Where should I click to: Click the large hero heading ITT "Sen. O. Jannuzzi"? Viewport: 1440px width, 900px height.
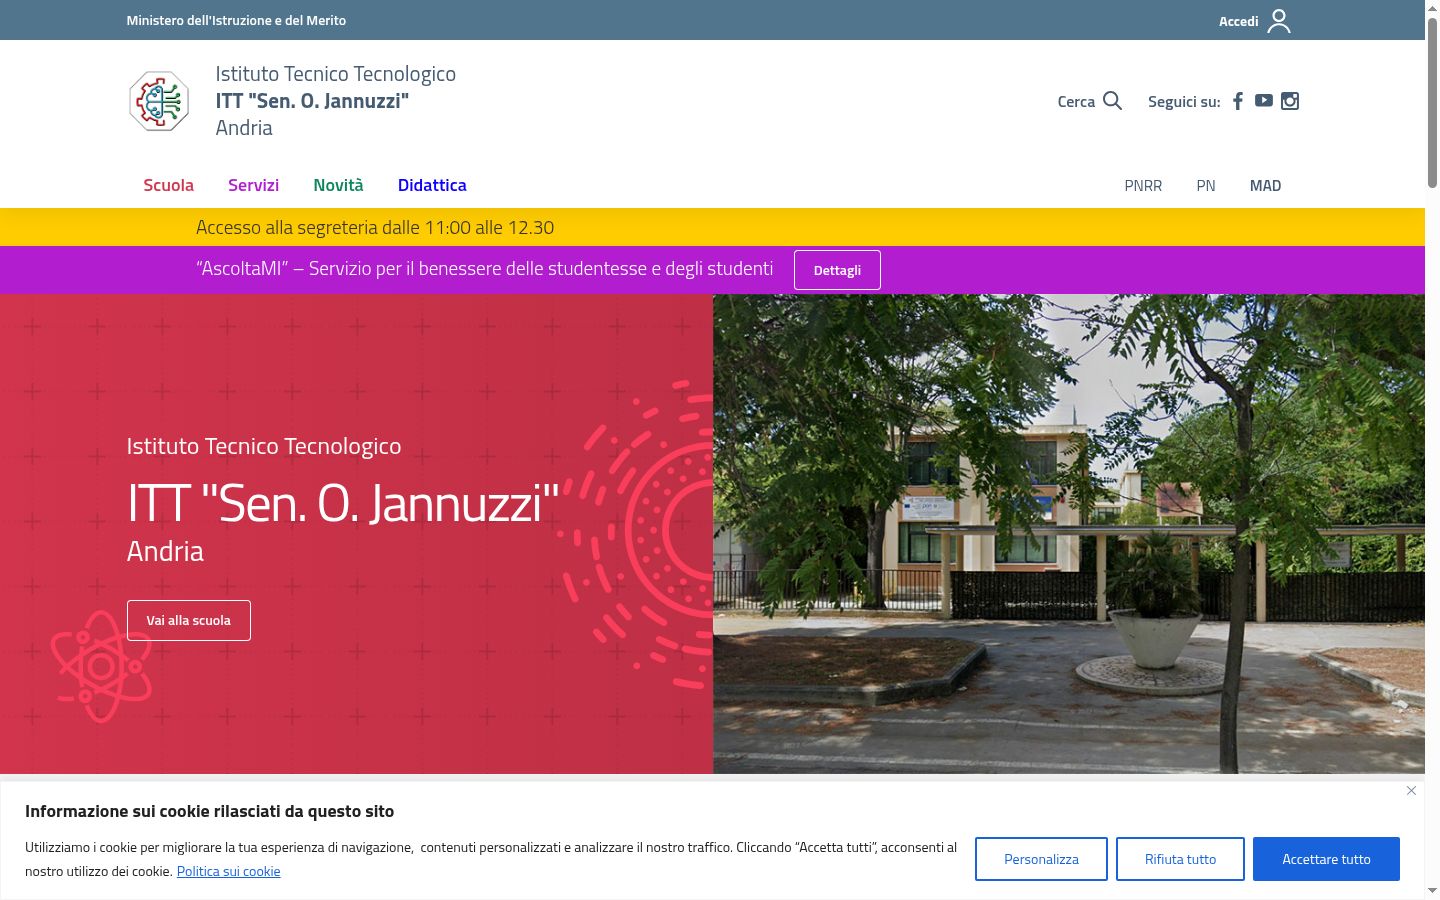[x=343, y=502]
